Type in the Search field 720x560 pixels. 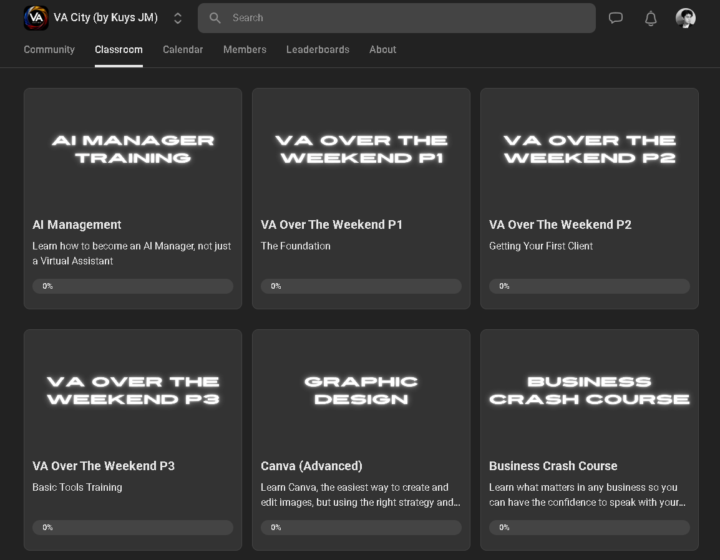[x=400, y=18]
